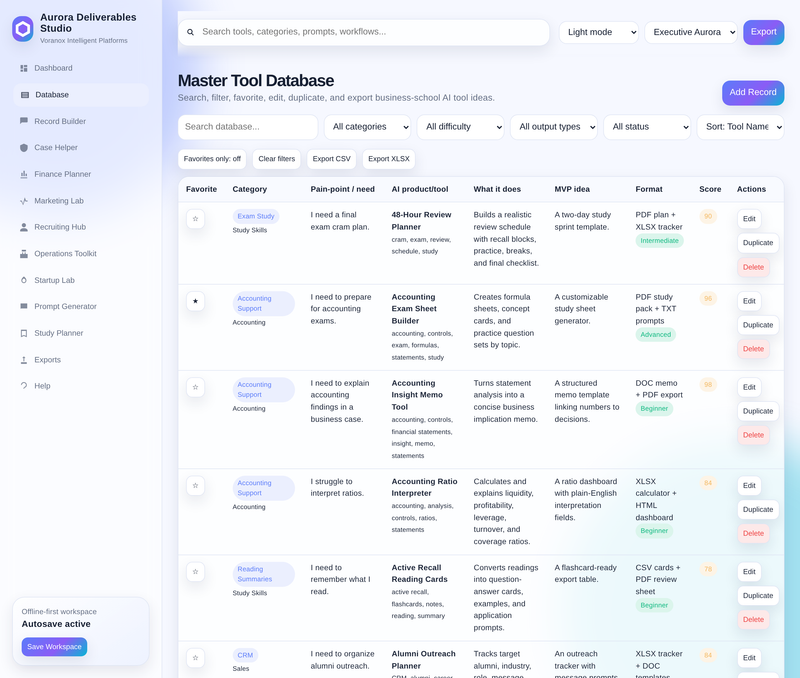Screen dimensions: 800x678
Task: Duplicate the Active Recall Reading Cards record
Action: pyautogui.click(x=758, y=596)
